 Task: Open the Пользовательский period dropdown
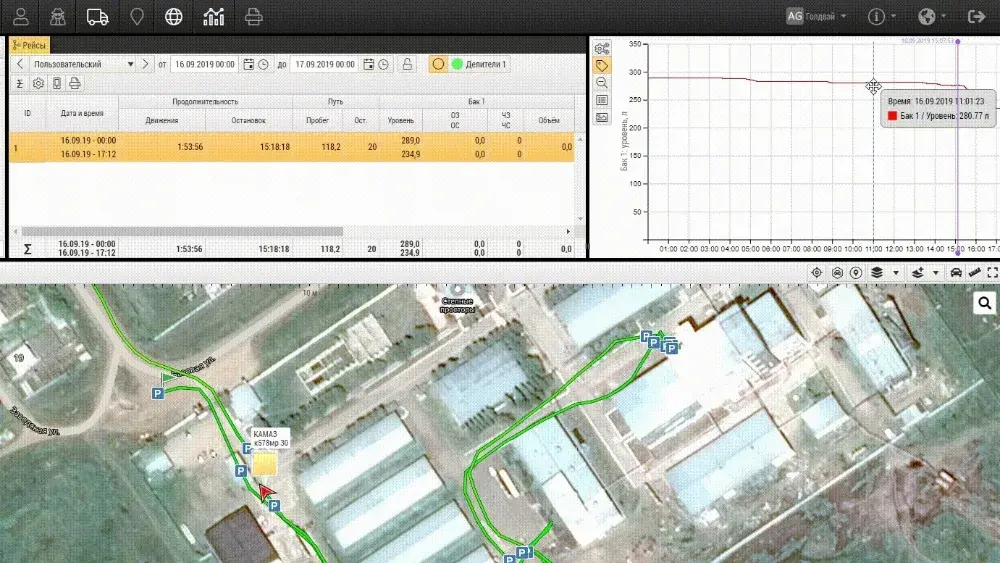(x=84, y=64)
